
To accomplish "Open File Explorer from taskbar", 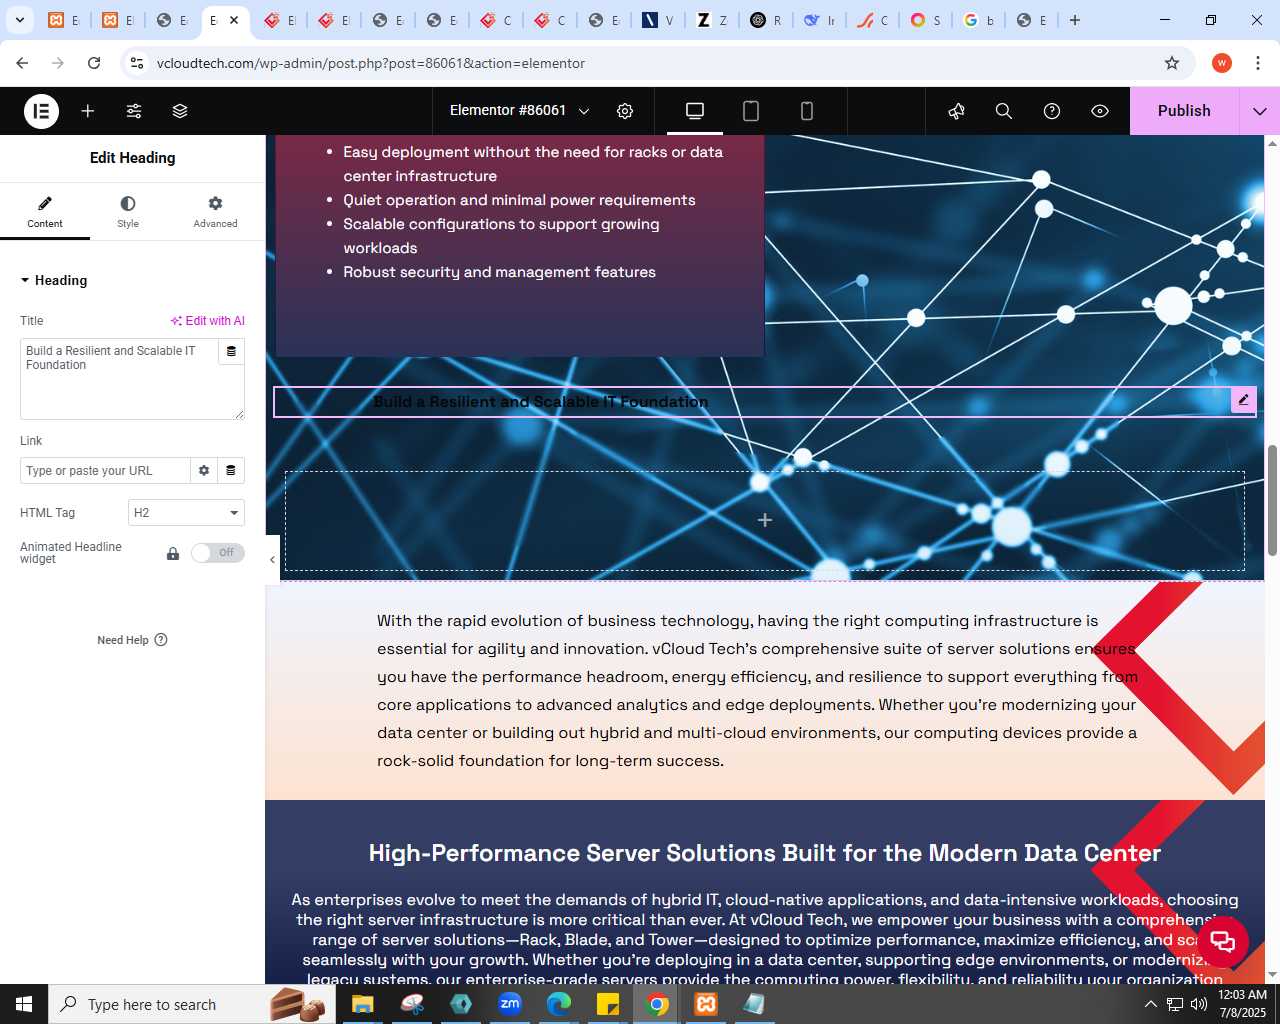I will pos(362,1004).
